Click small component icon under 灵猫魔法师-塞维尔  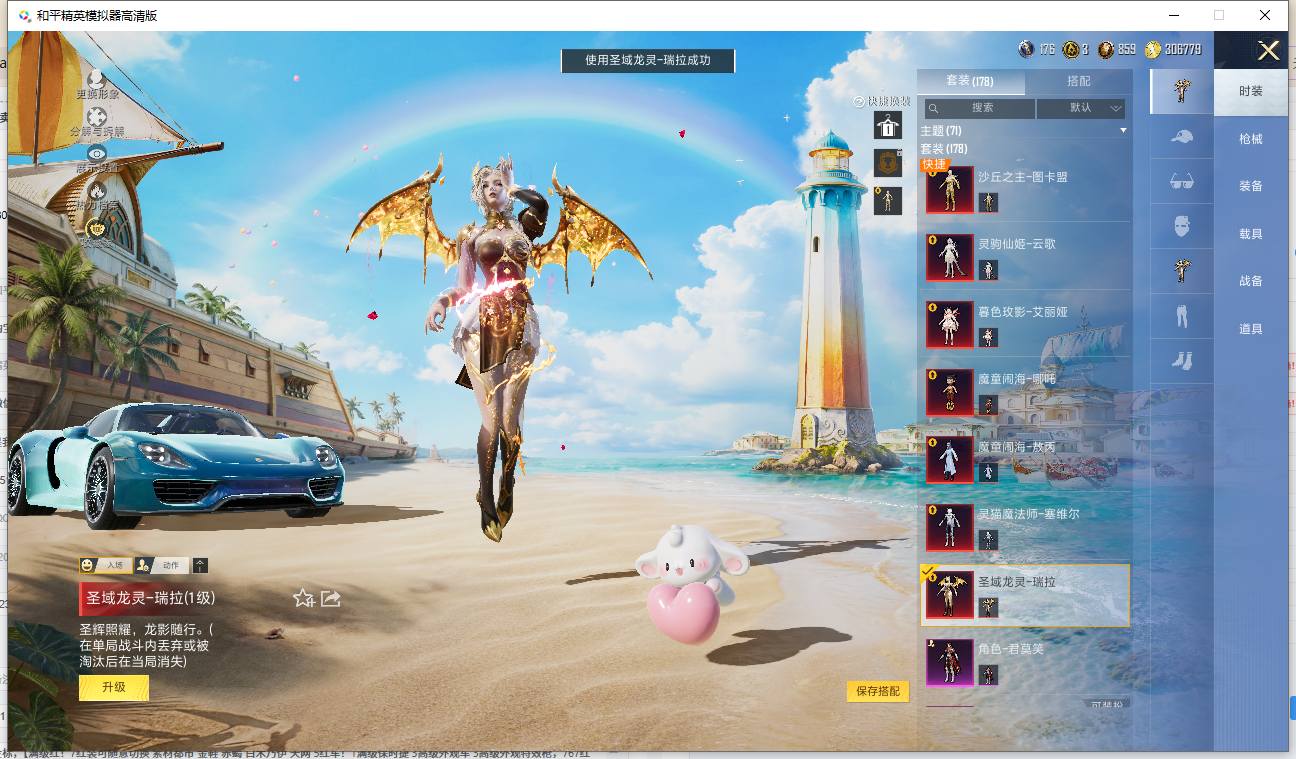pos(988,540)
